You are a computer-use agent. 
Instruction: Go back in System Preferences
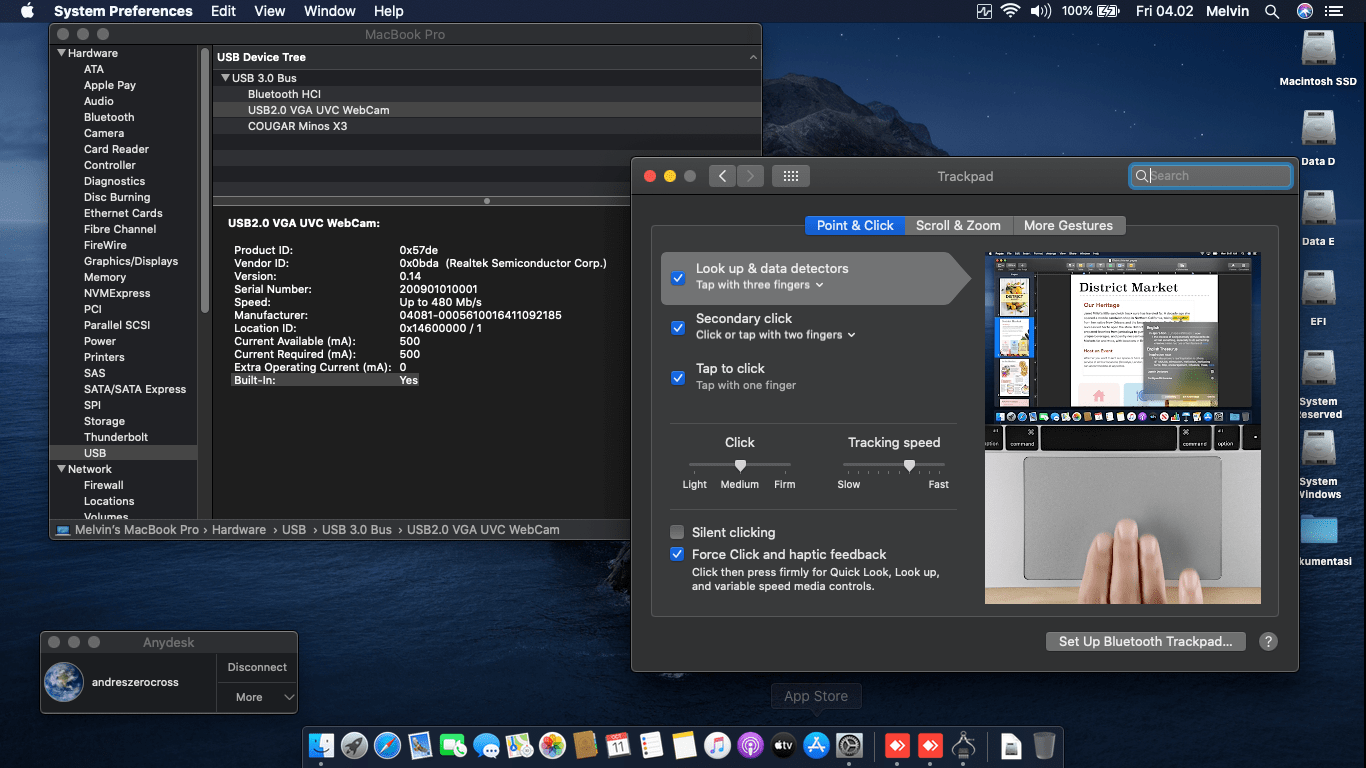pos(723,176)
